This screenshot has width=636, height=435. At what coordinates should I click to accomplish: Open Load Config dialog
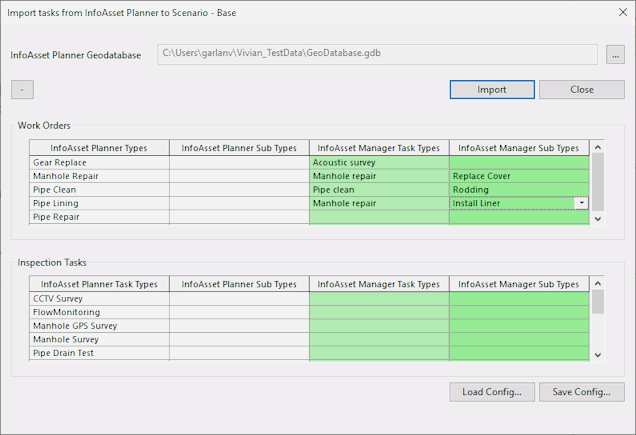click(x=492, y=392)
